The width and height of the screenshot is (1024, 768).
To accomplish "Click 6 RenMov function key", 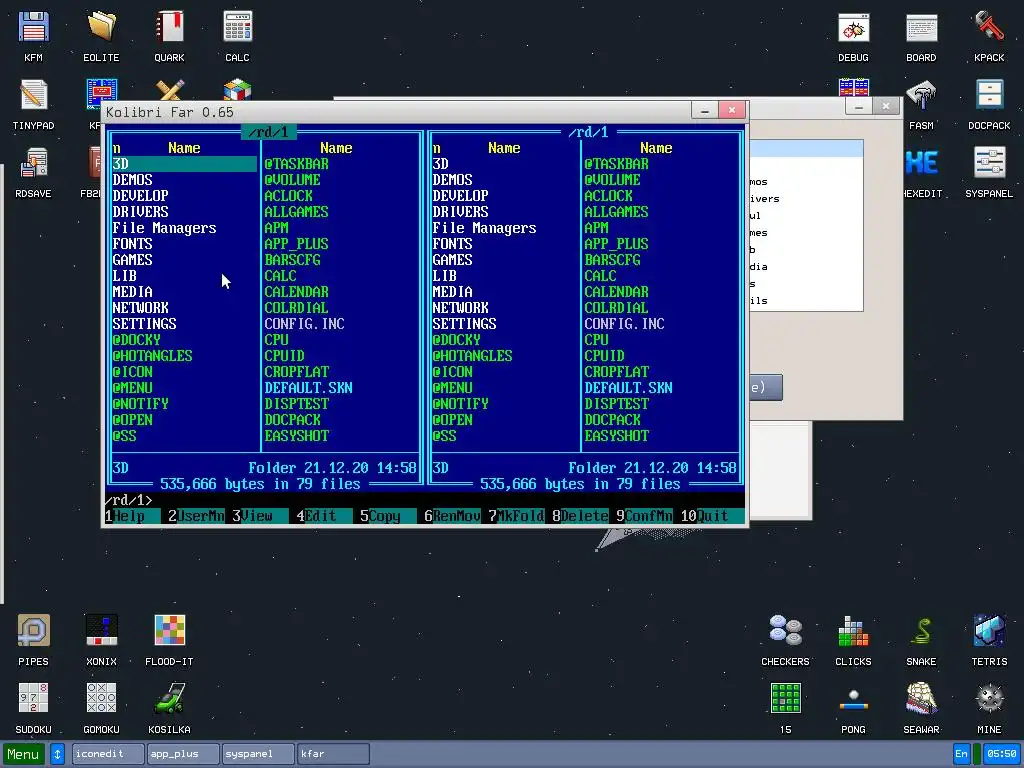I will point(452,516).
